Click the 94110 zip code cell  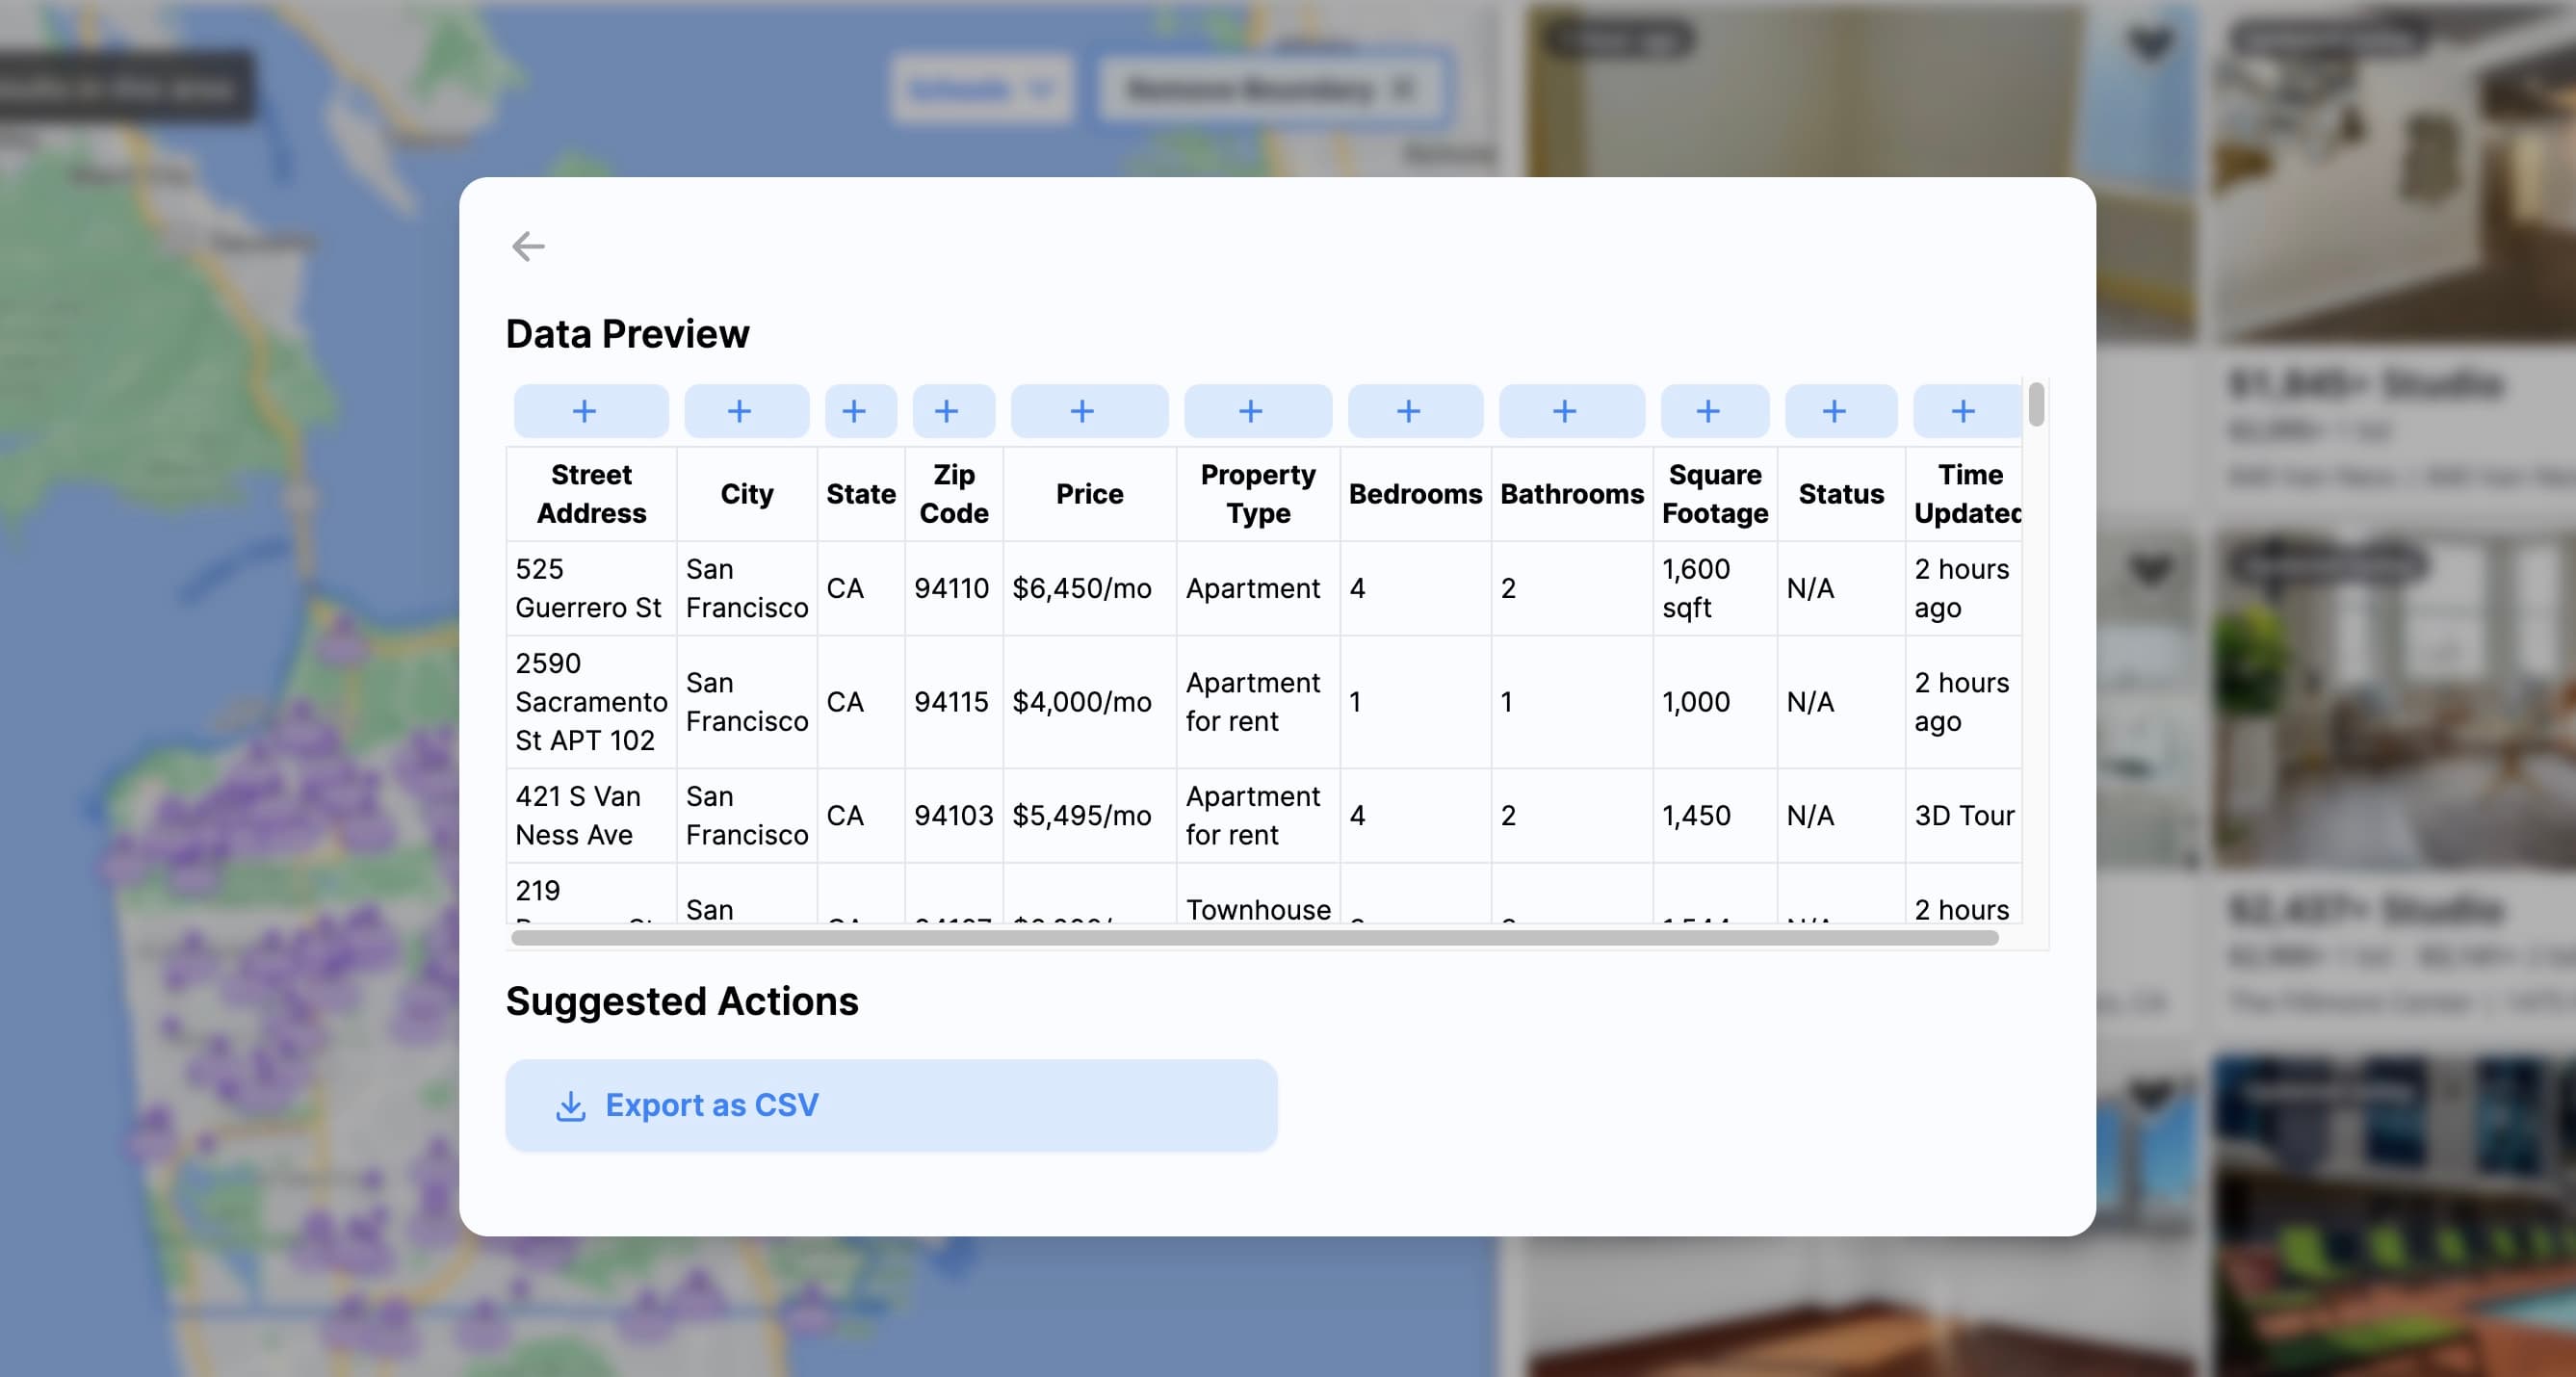pos(954,588)
